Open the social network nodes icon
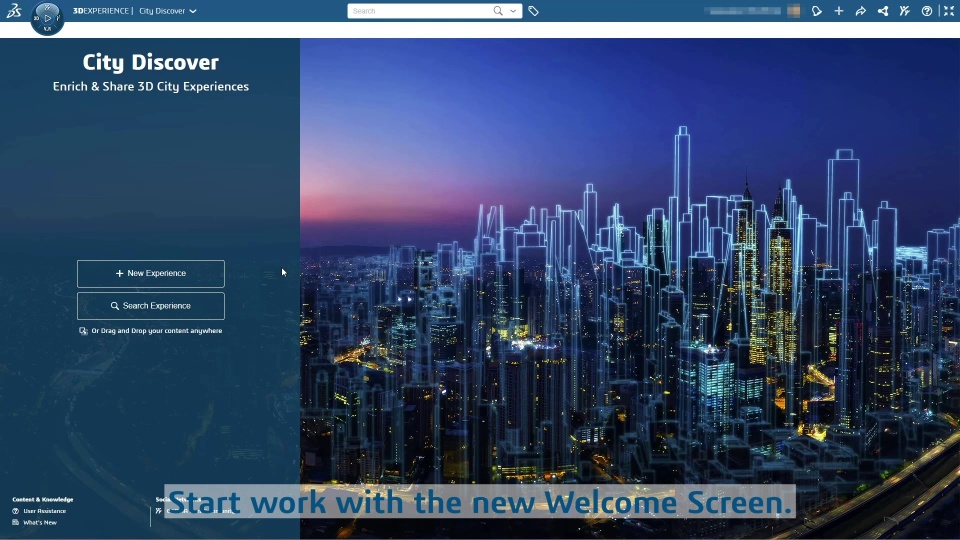This screenshot has height=540, width=960. 883,11
